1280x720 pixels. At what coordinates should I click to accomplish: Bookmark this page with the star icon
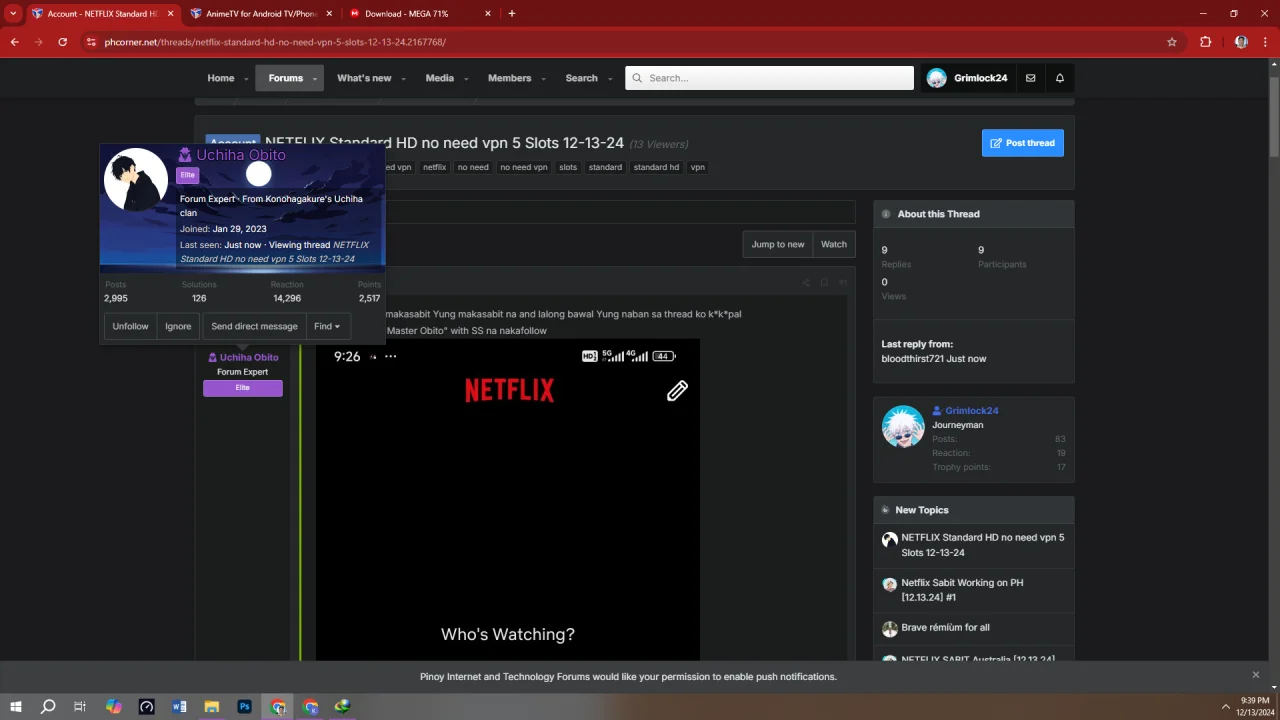tap(1172, 42)
